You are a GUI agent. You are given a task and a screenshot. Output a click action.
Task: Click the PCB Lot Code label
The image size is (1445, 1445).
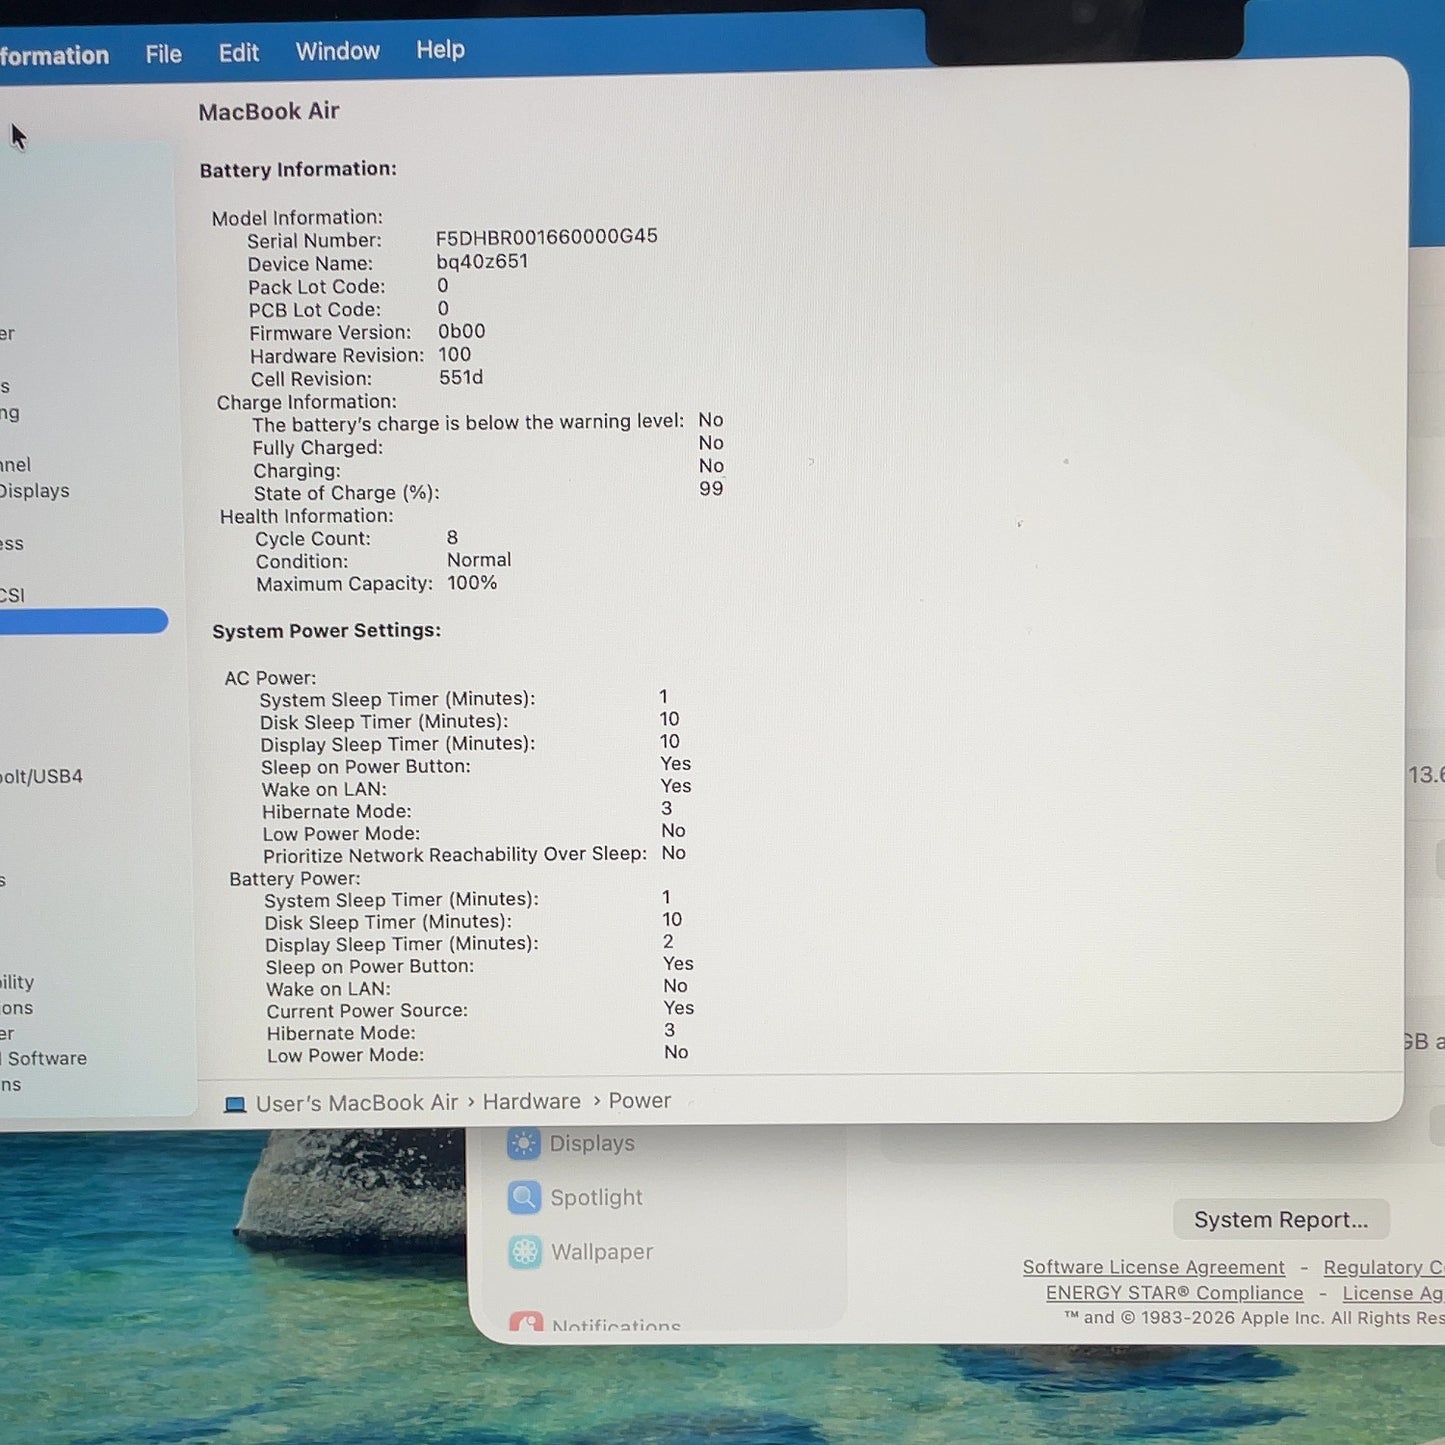click(x=315, y=310)
